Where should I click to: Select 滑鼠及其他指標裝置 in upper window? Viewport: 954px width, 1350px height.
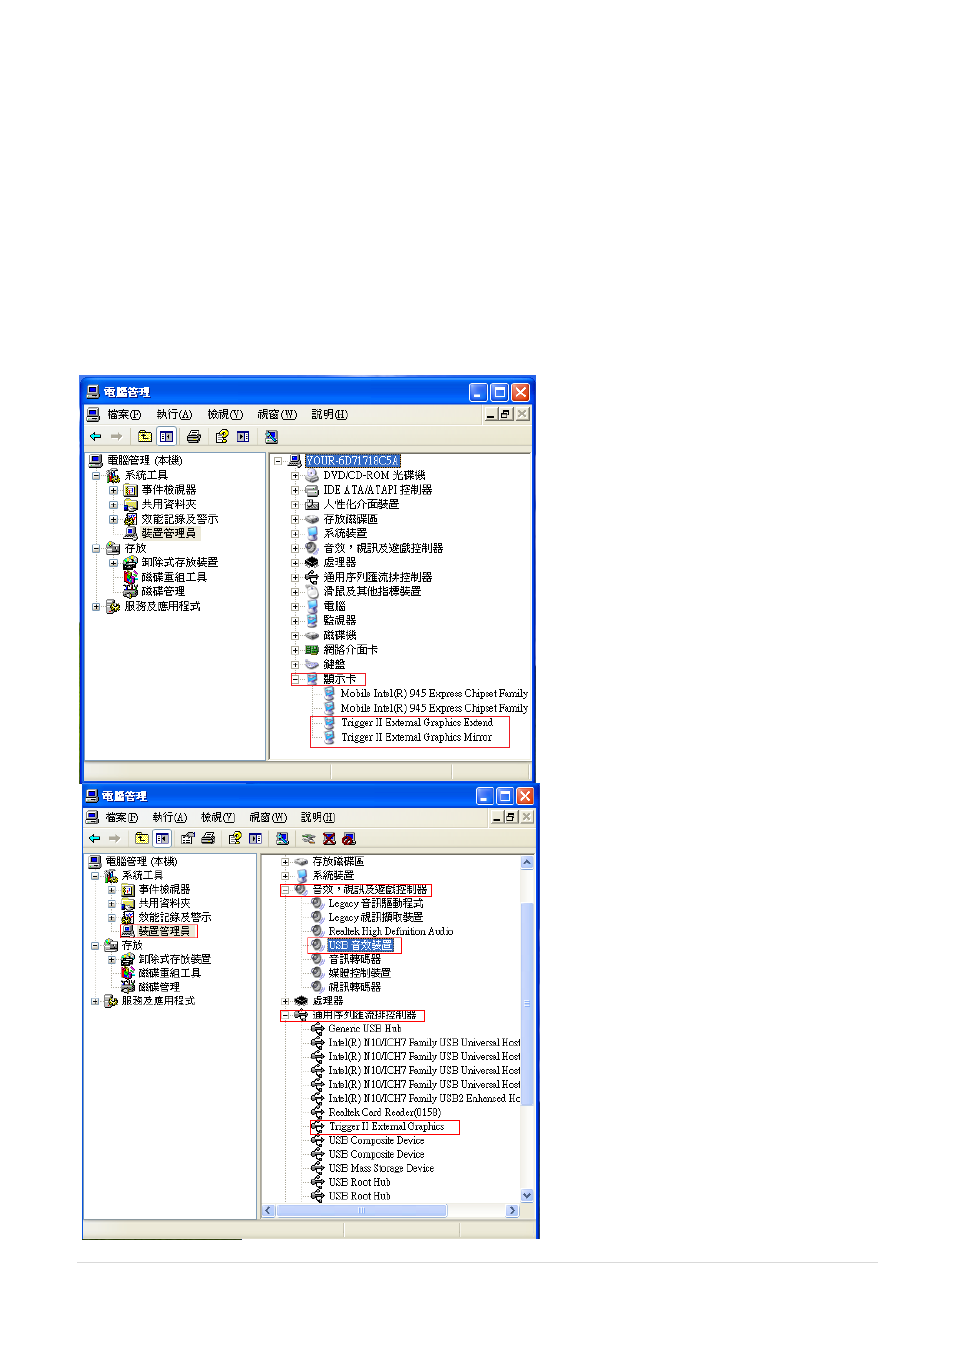[x=372, y=591]
